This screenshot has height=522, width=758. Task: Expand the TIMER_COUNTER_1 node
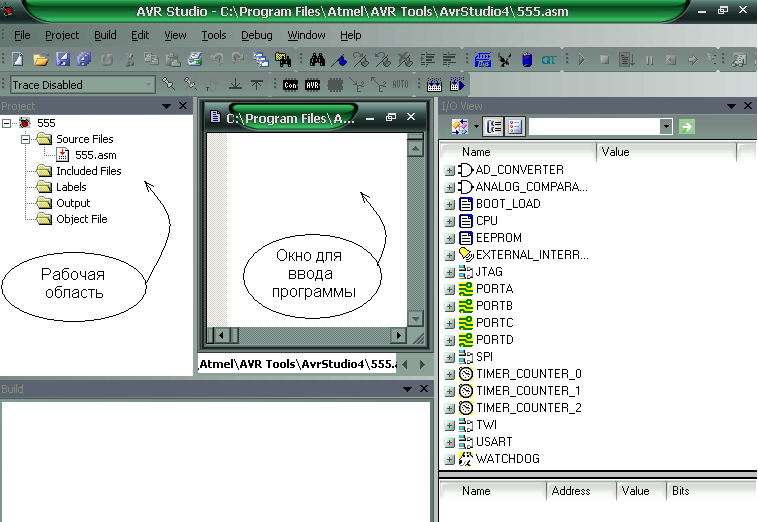[x=450, y=391]
